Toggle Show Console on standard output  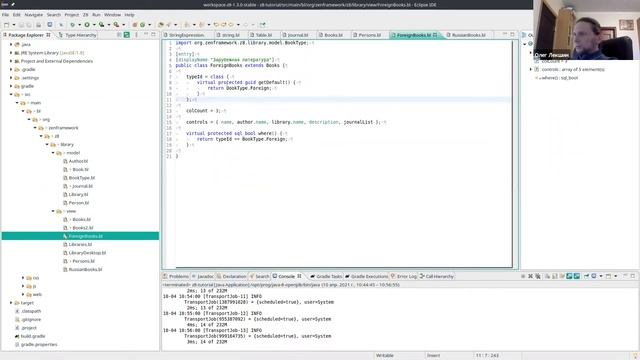click(x=569, y=276)
